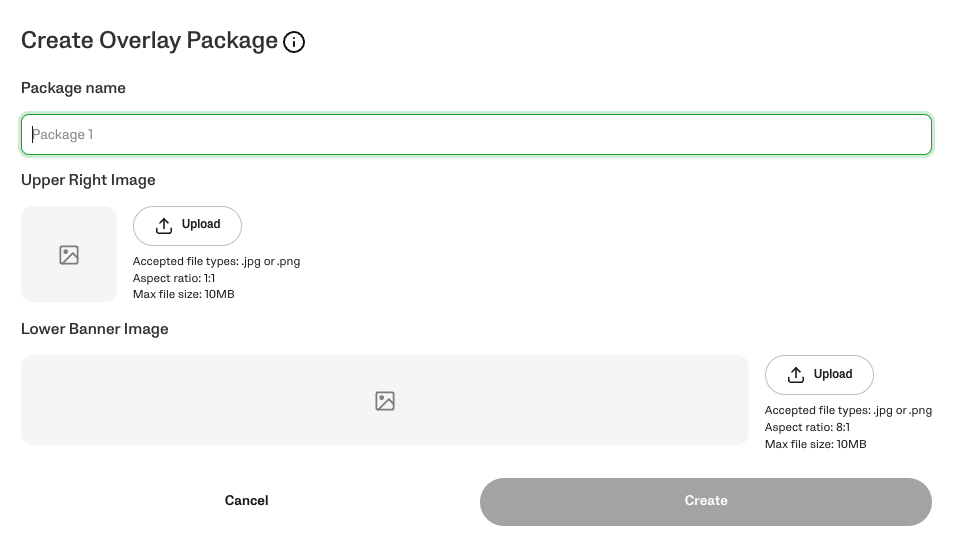Click "Max file size: 10MB" under Upper Right Image
This screenshot has width=953, height=553.
184,294
